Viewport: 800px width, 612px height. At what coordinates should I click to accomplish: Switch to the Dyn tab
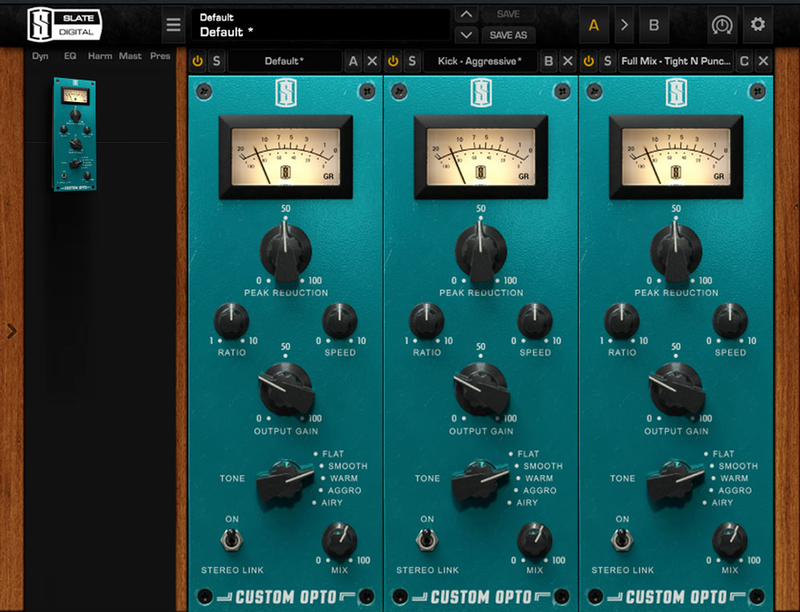pyautogui.click(x=40, y=56)
